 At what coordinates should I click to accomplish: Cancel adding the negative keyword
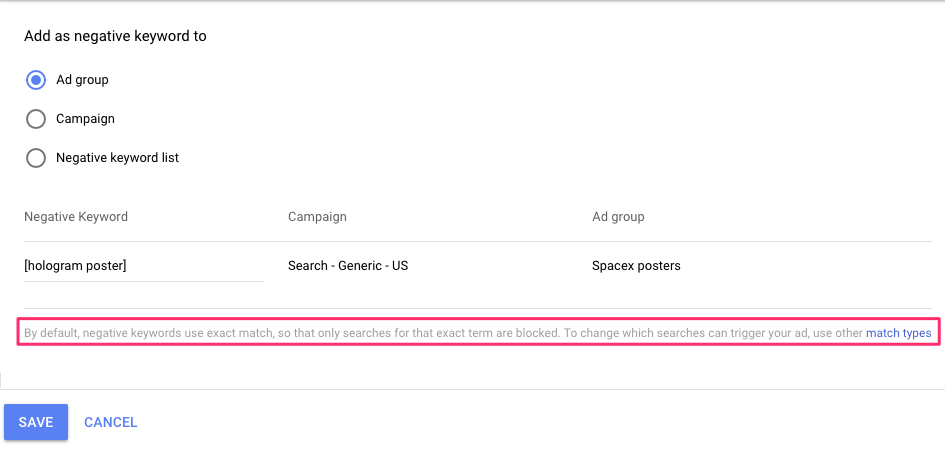110,422
